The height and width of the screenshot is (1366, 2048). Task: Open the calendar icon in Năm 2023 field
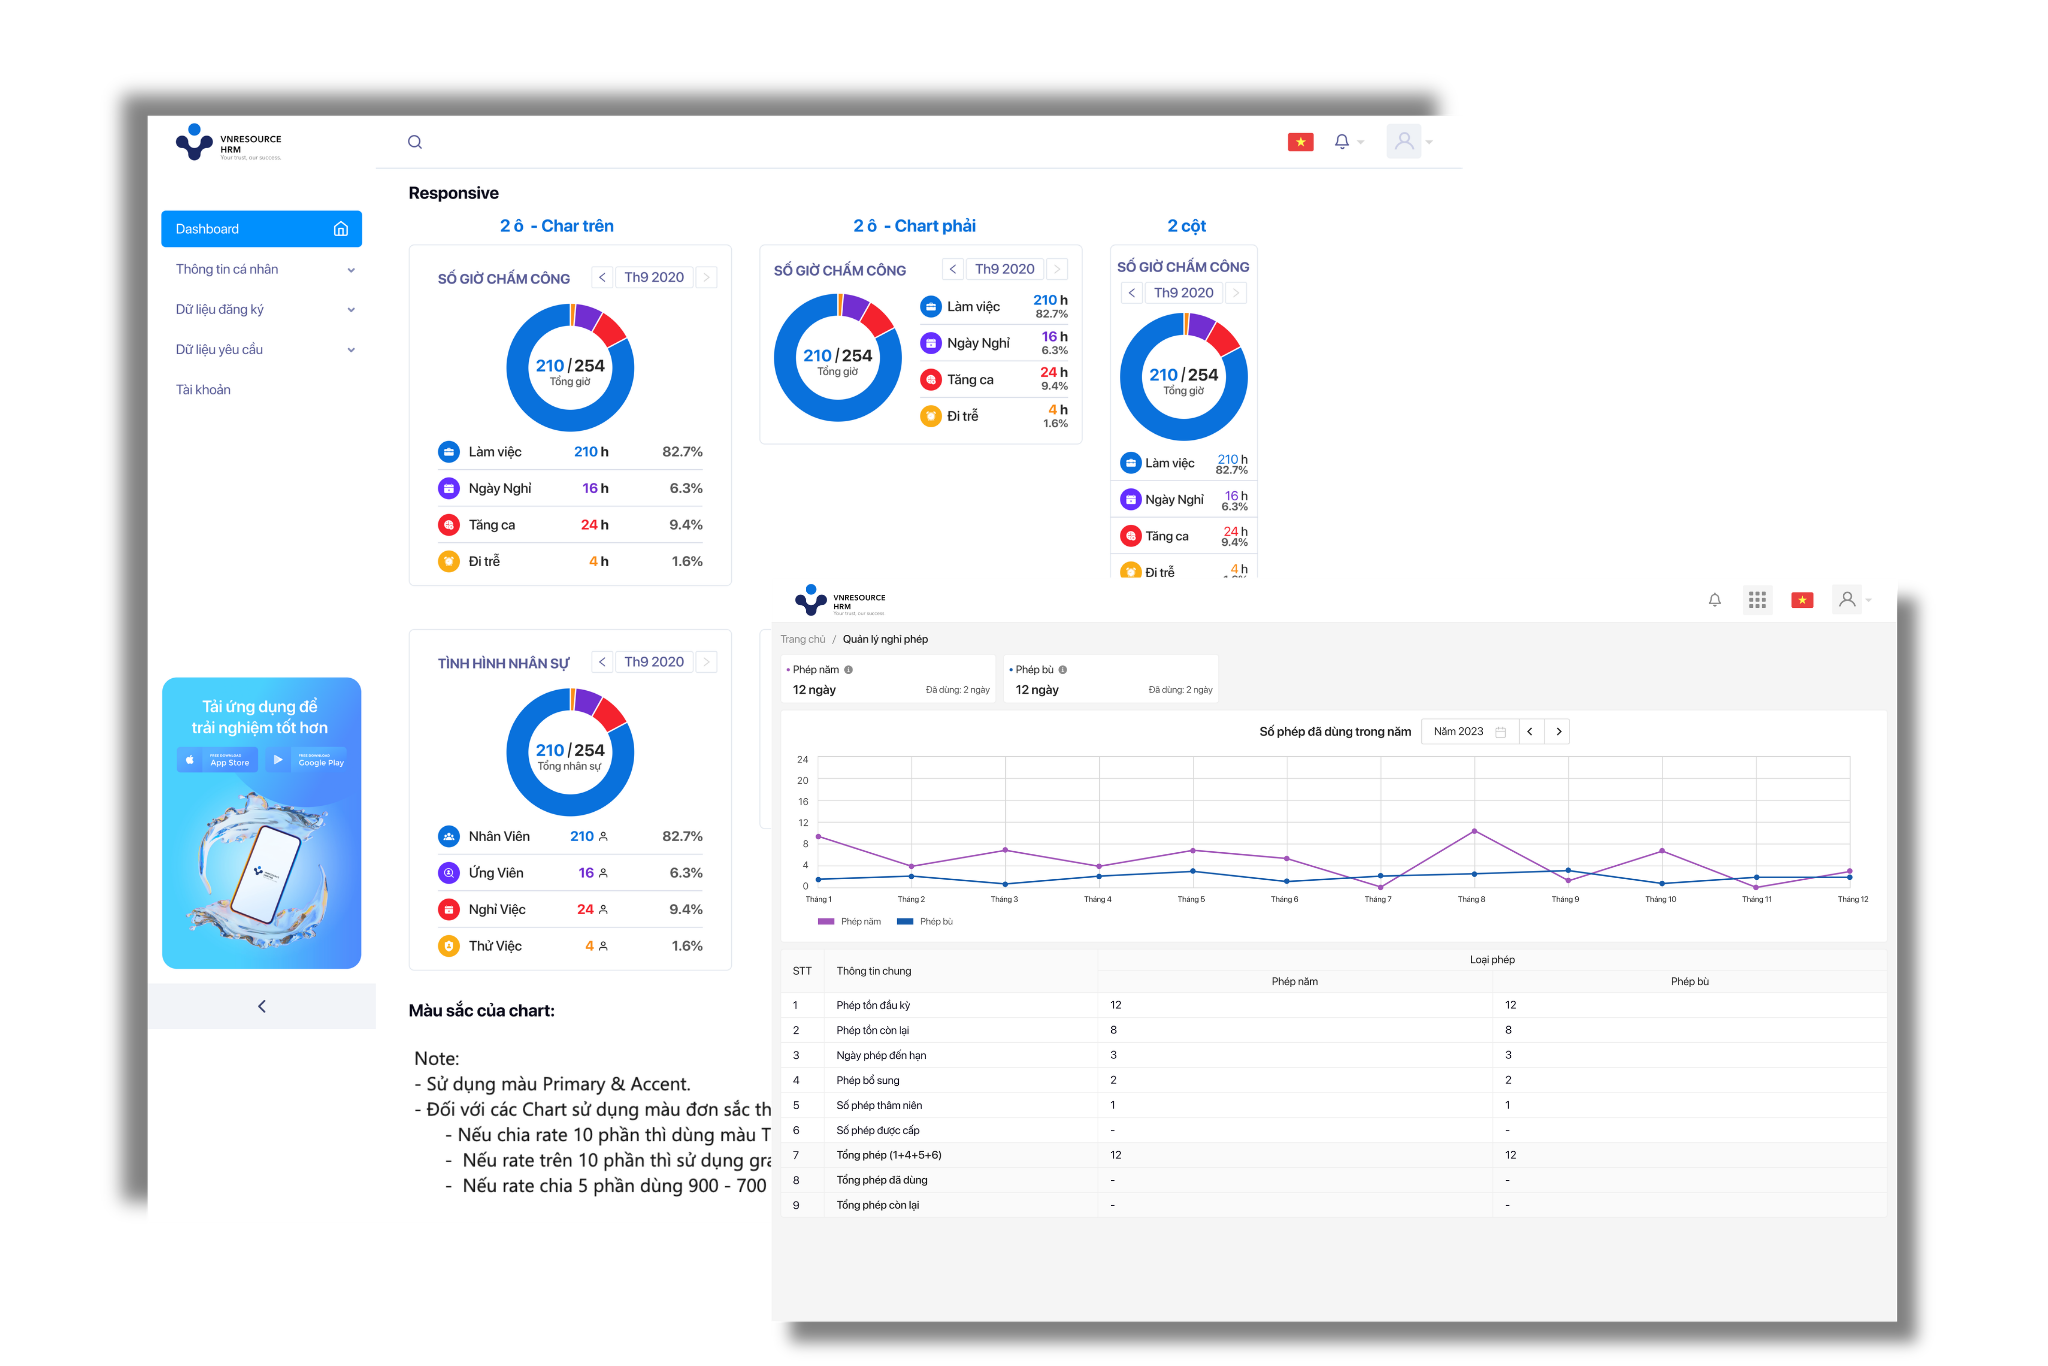pos(1500,732)
